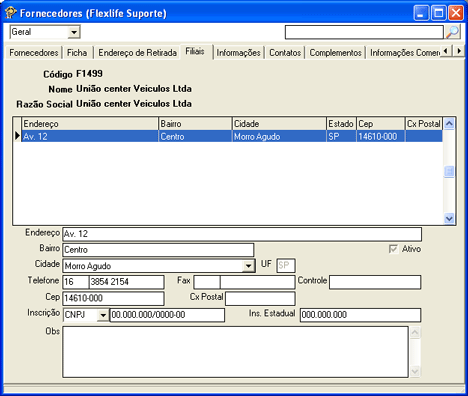Click the Fornecedores title bar app icon
This screenshot has height=396, width=468.
pyautogui.click(x=11, y=13)
